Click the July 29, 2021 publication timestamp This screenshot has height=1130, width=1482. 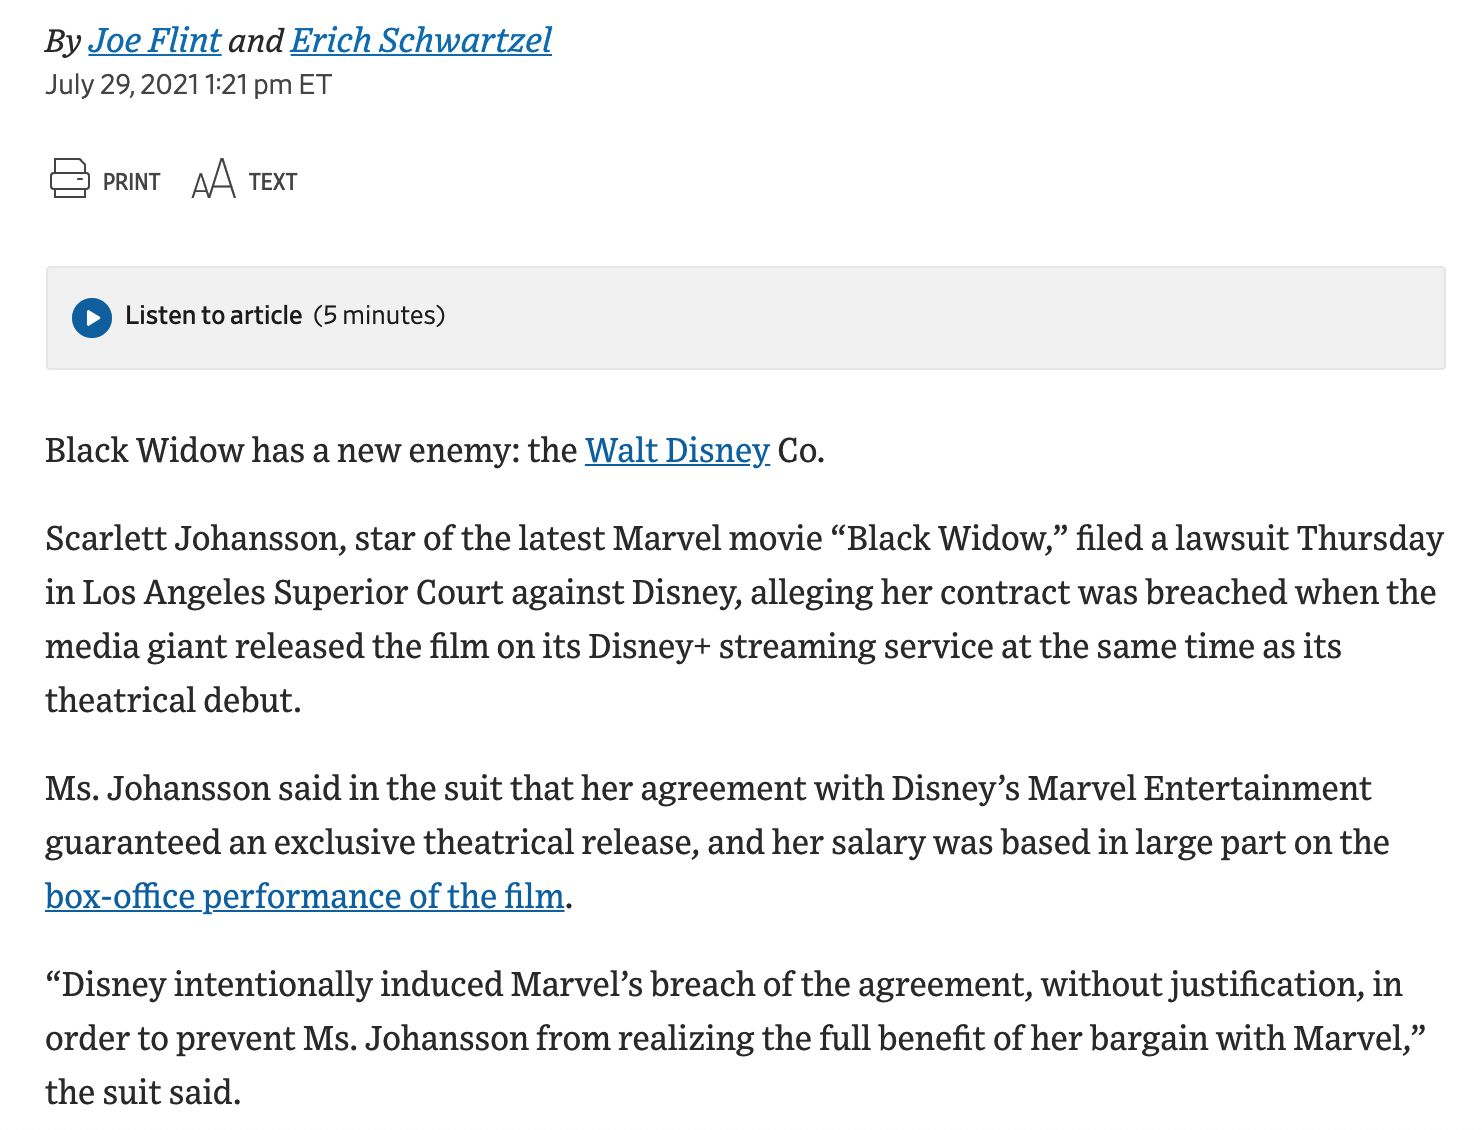coord(188,84)
